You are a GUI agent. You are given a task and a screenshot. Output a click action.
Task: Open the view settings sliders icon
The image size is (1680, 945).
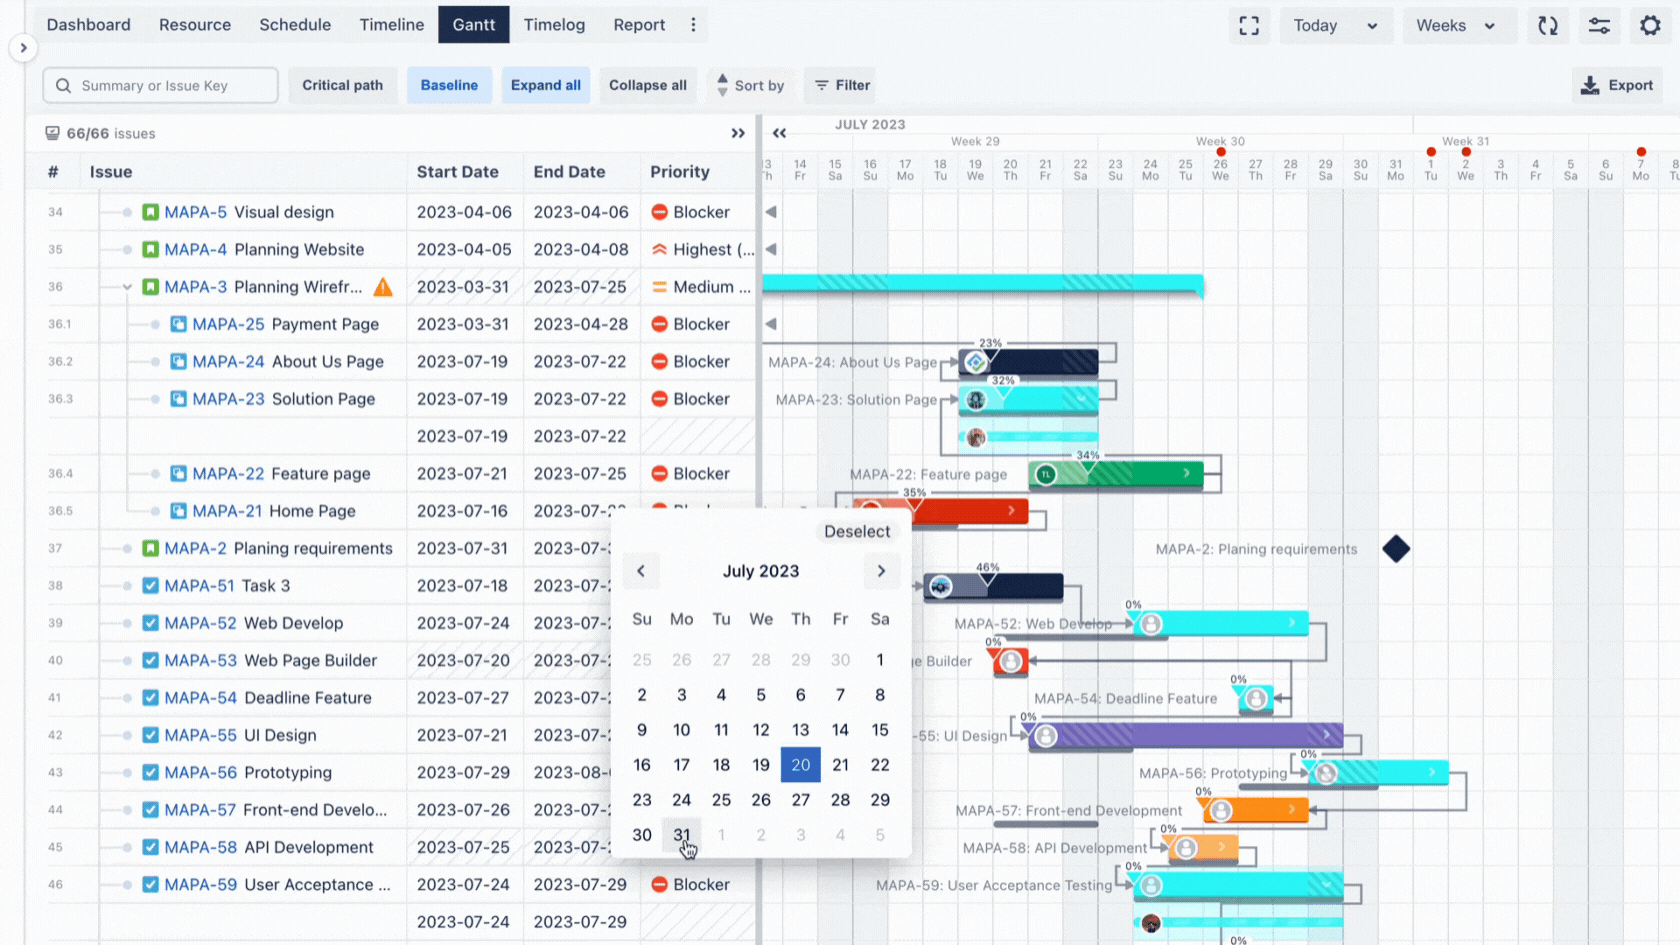(1599, 25)
